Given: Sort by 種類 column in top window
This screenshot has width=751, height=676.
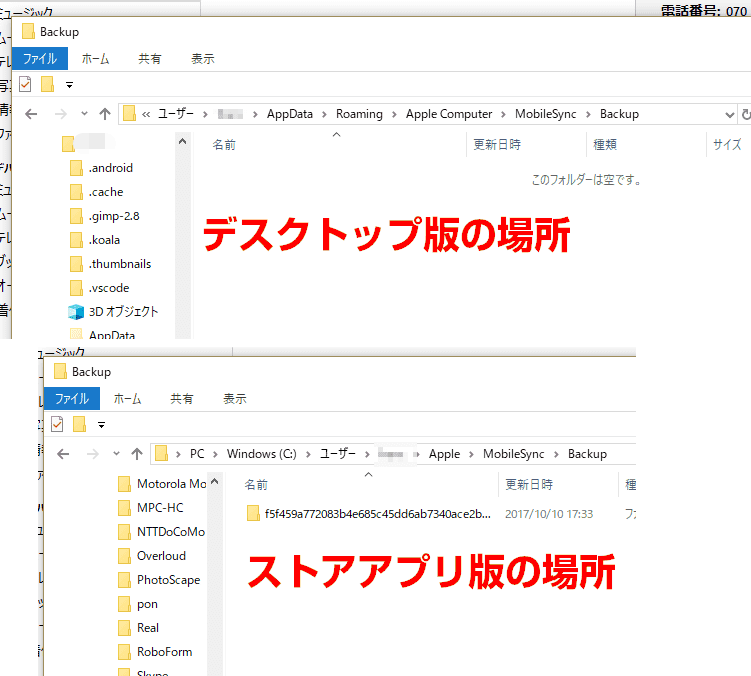Looking at the screenshot, I should [x=605, y=144].
